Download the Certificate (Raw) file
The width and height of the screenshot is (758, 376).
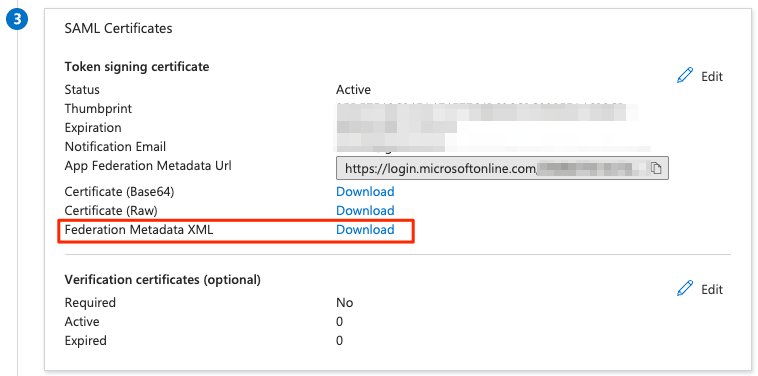(x=365, y=210)
